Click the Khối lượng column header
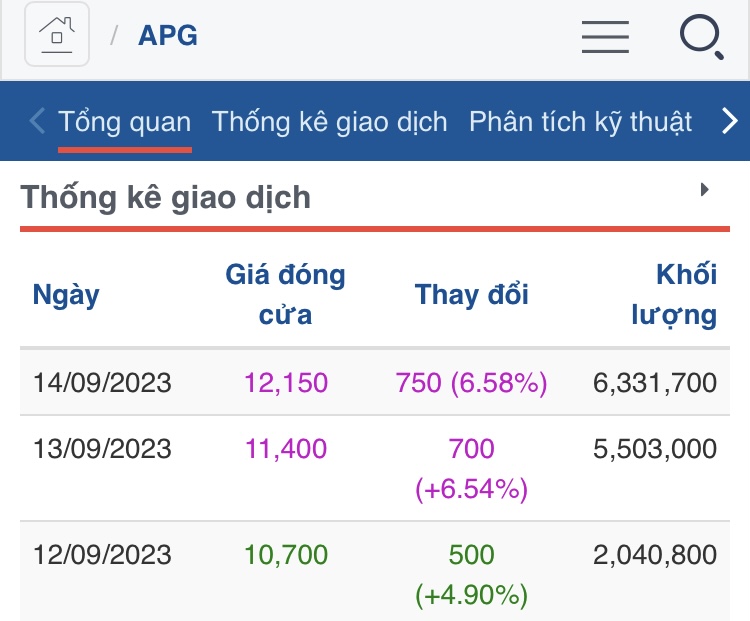 [674, 295]
